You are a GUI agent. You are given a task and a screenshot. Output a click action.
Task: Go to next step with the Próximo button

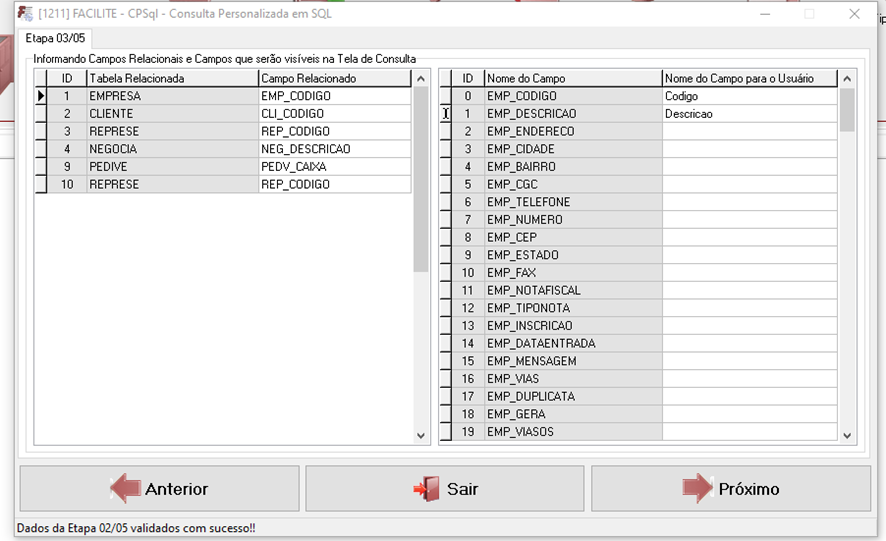[731, 488]
